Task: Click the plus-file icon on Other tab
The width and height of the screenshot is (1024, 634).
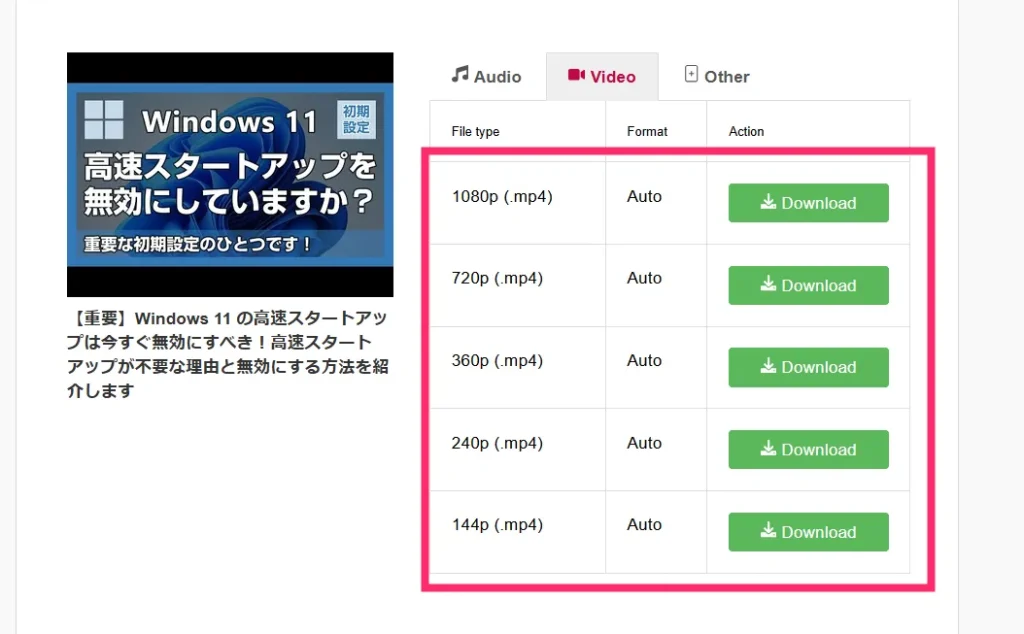Action: (691, 74)
